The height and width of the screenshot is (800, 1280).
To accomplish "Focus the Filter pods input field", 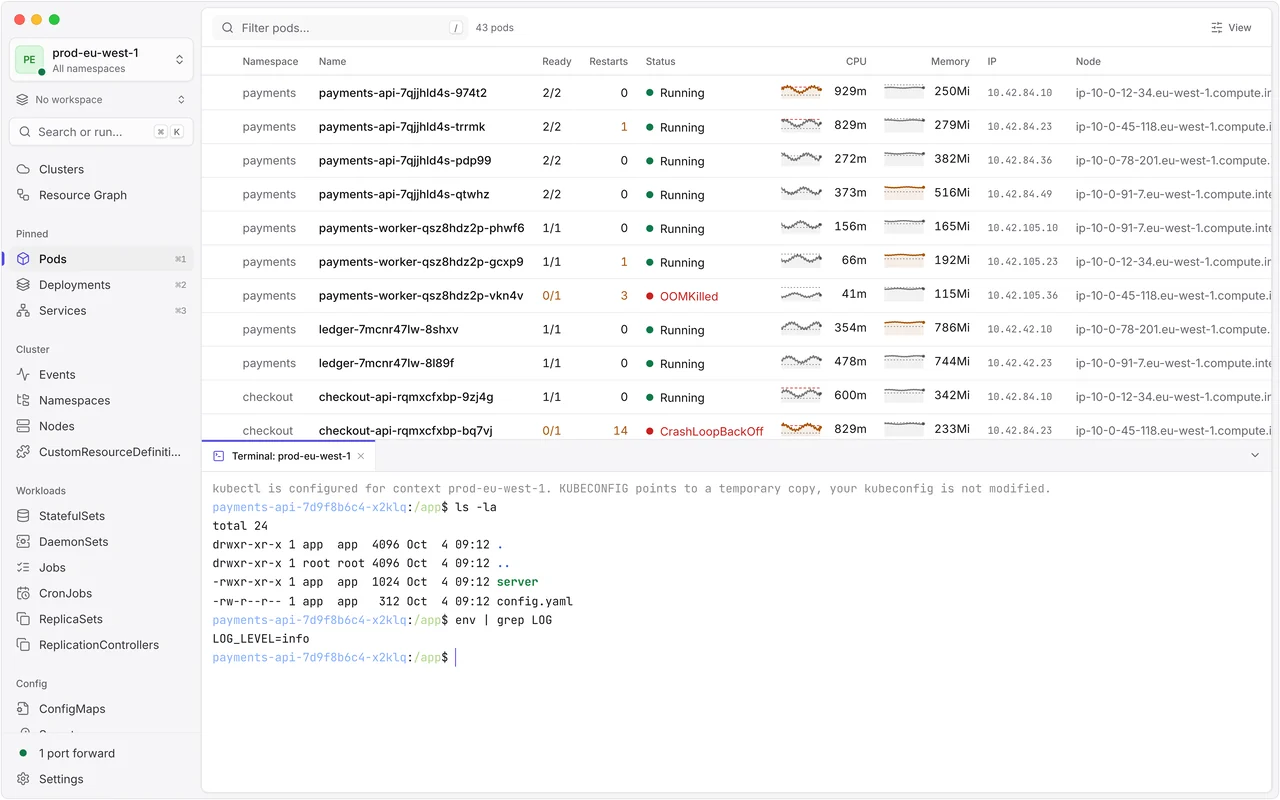I will coord(340,28).
